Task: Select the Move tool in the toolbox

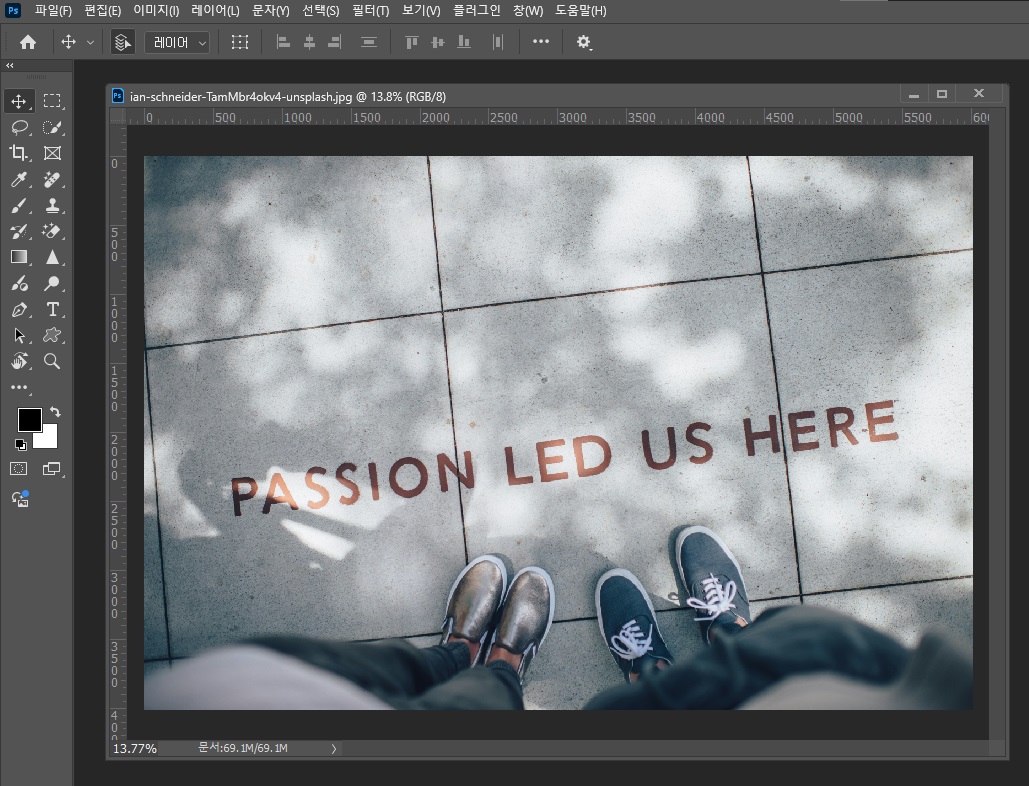Action: click(x=18, y=101)
